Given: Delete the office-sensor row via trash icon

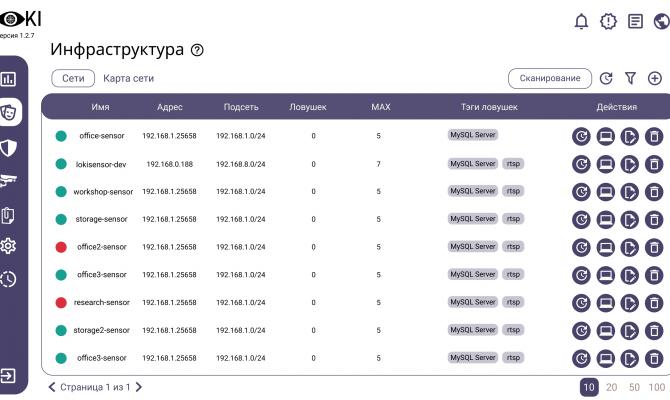Looking at the screenshot, I should click(x=654, y=136).
